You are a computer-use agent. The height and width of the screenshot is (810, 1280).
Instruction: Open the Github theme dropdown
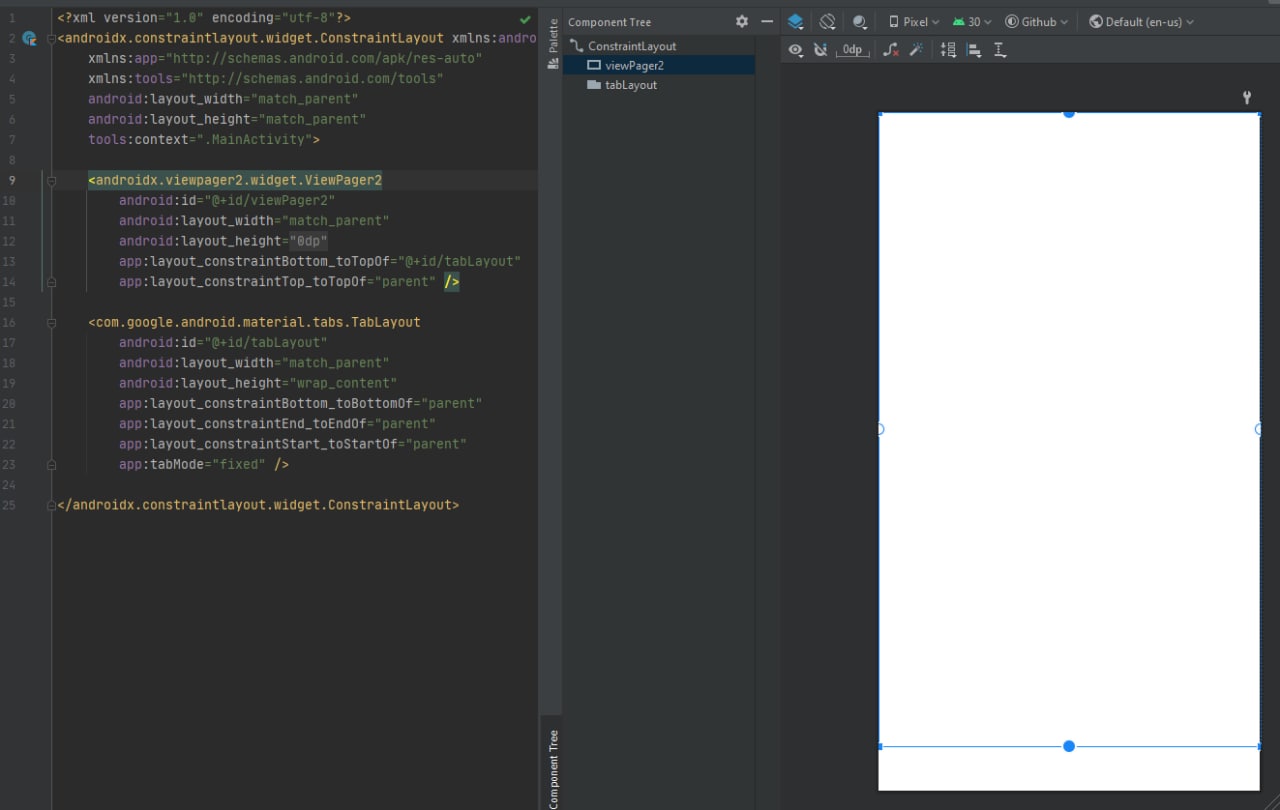point(1037,21)
